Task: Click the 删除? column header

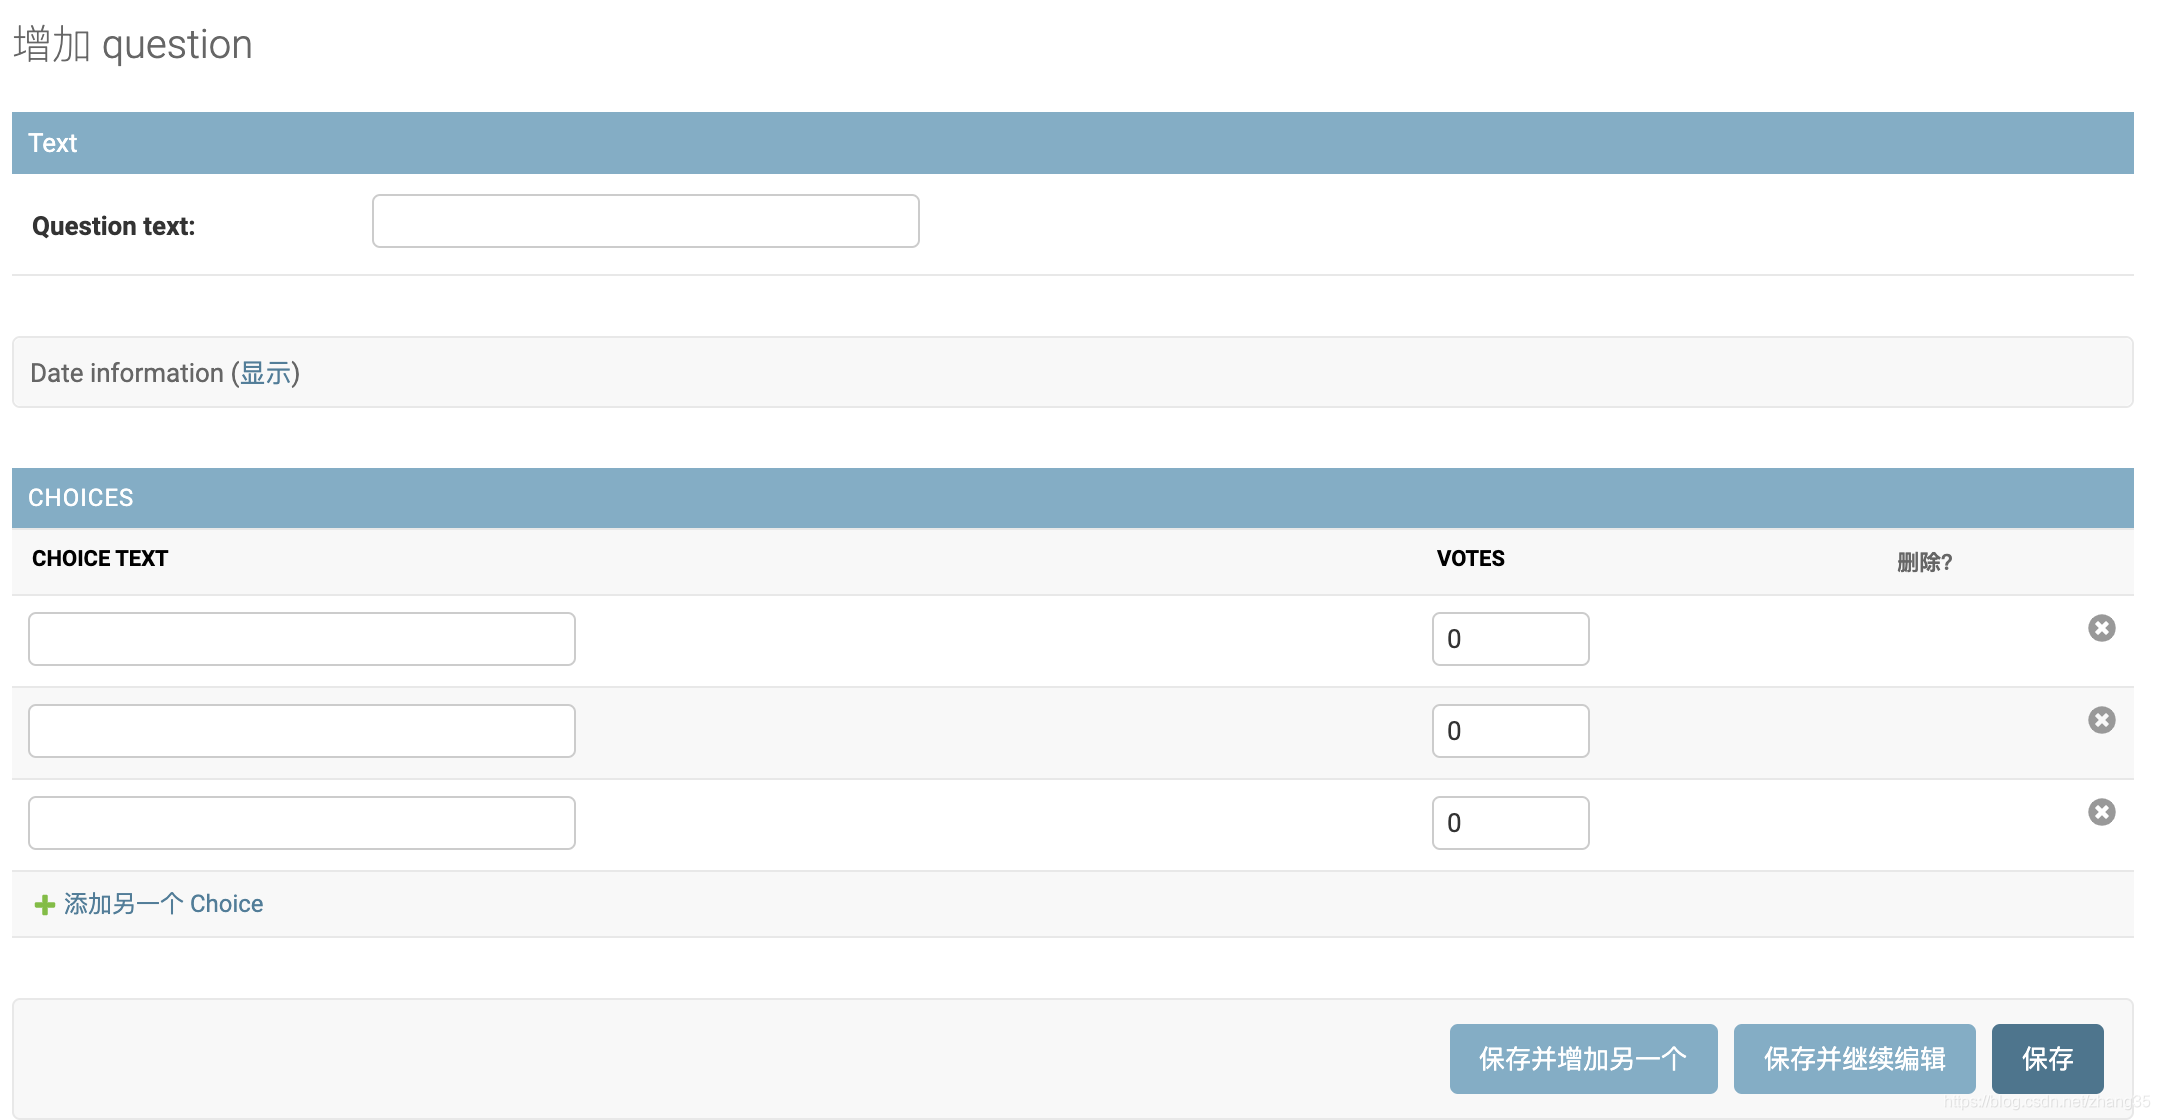Action: (1924, 562)
